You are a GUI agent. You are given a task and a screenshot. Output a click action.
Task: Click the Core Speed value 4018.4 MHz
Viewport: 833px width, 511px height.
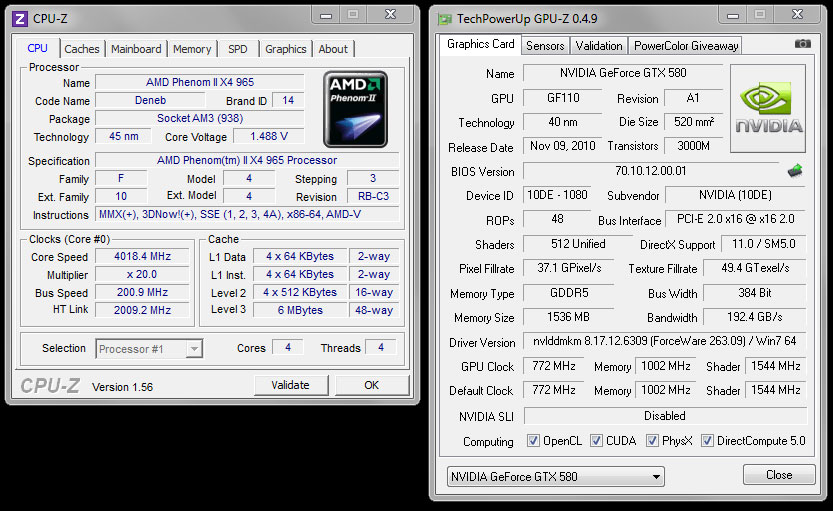click(142, 257)
